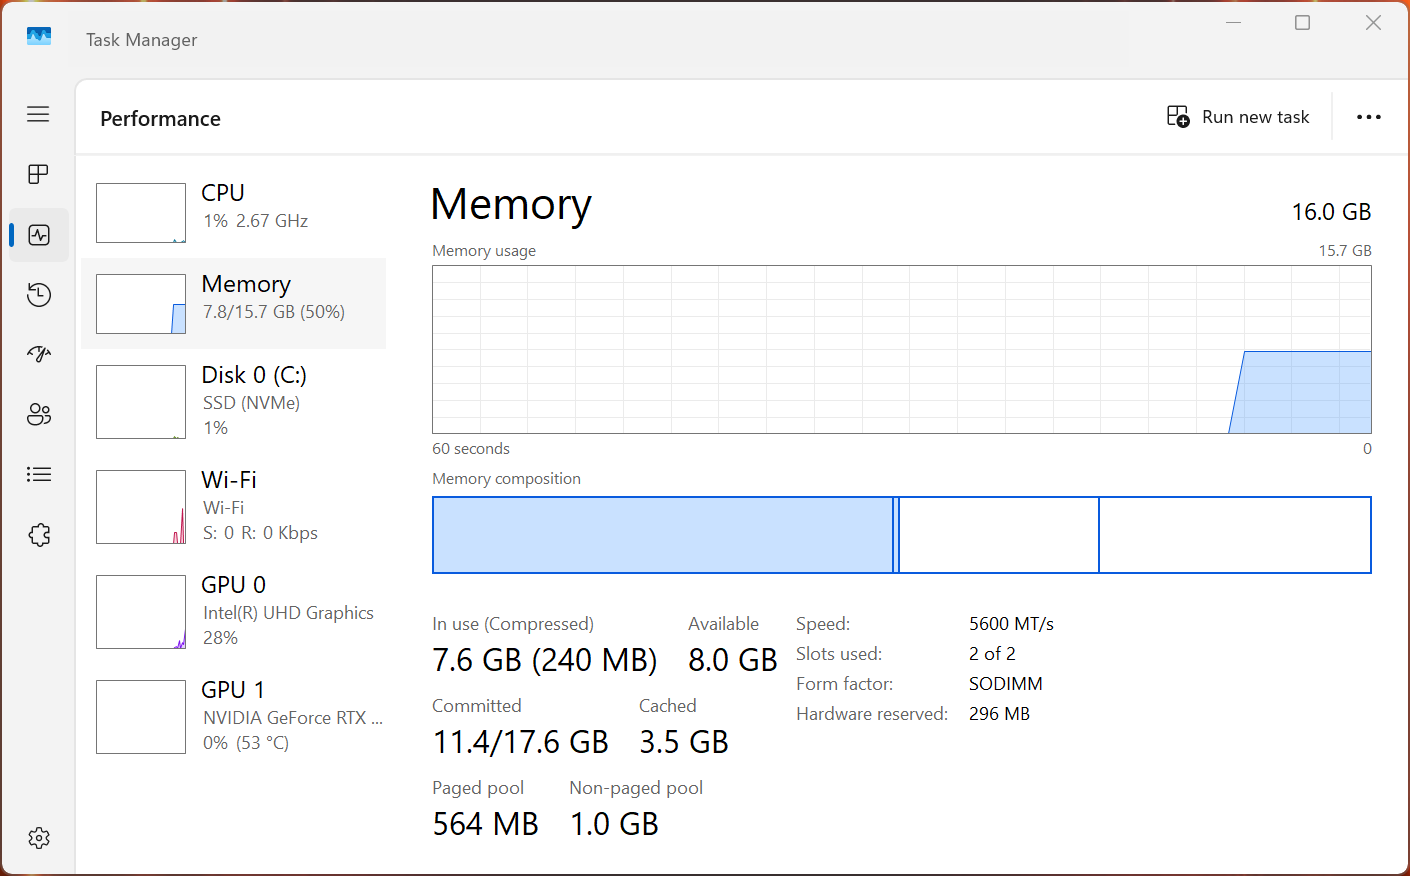Select the Performance page icon
The height and width of the screenshot is (876, 1410).
click(x=39, y=235)
